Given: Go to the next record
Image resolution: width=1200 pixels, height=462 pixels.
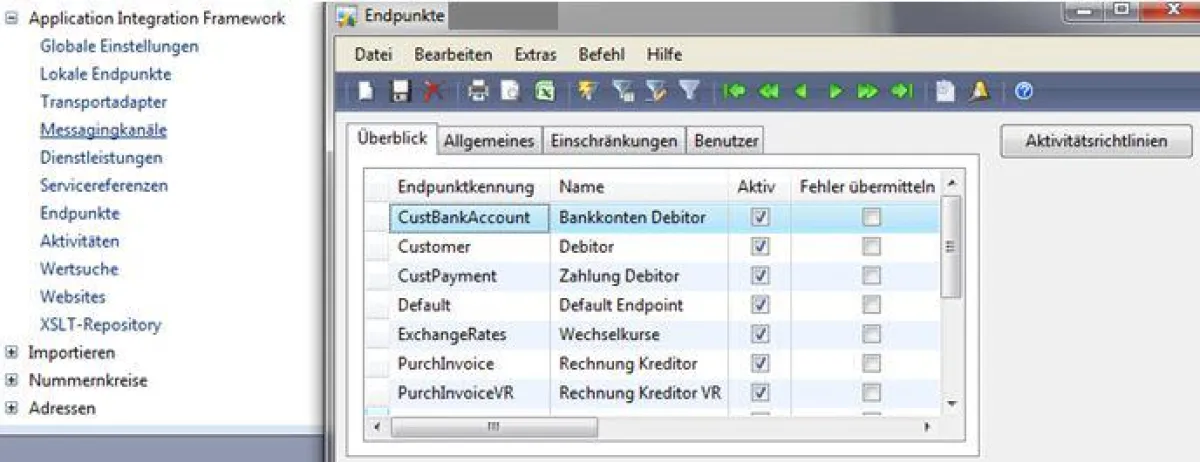Looking at the screenshot, I should [835, 91].
